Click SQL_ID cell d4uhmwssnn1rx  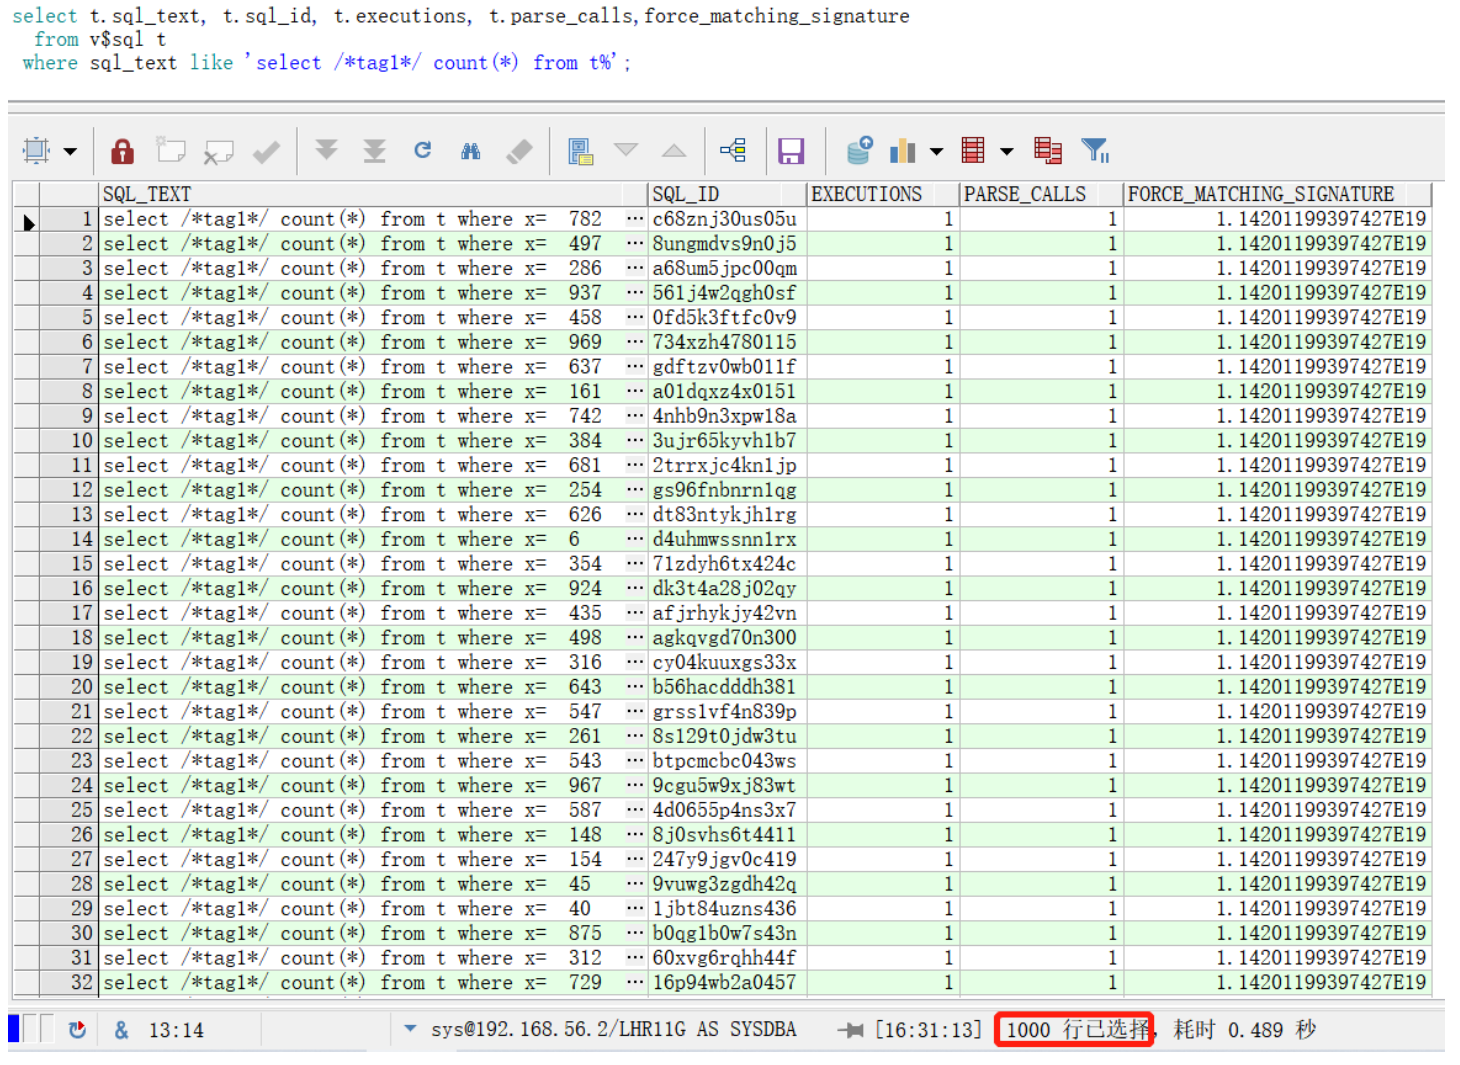pos(727,539)
